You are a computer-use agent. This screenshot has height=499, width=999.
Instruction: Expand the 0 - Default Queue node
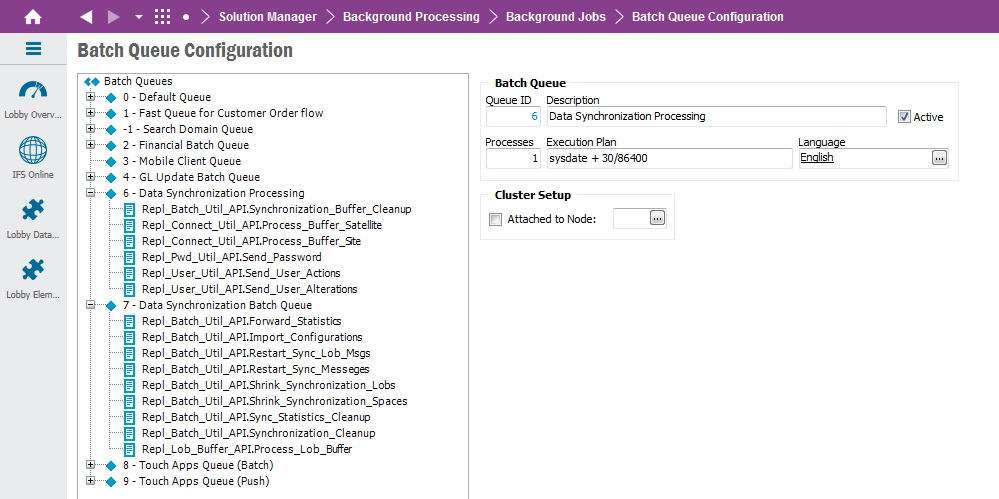[91, 97]
